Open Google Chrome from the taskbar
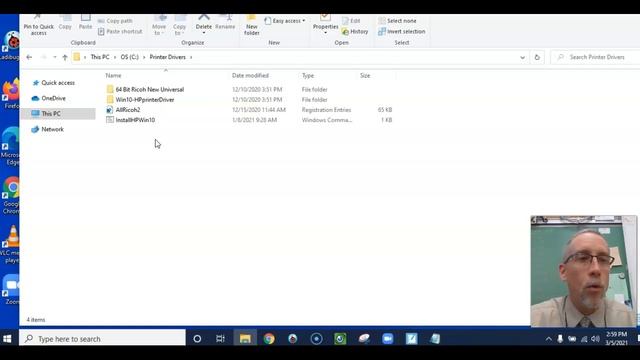This screenshot has width=640, height=360. (269, 339)
